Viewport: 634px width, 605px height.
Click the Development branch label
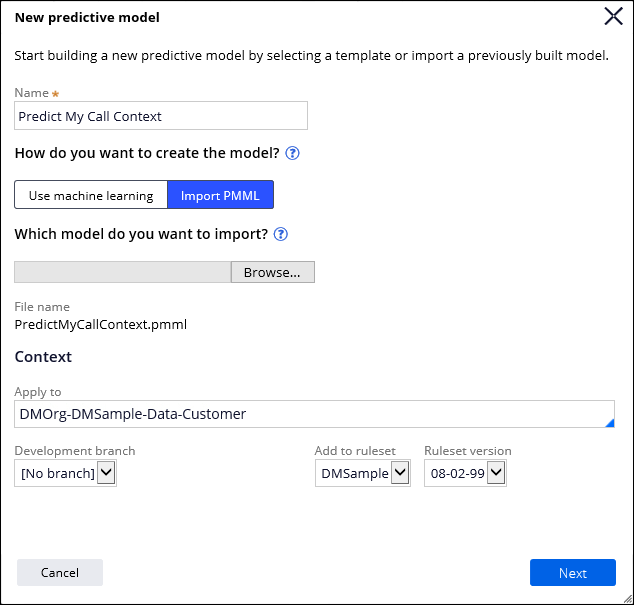click(x=75, y=451)
